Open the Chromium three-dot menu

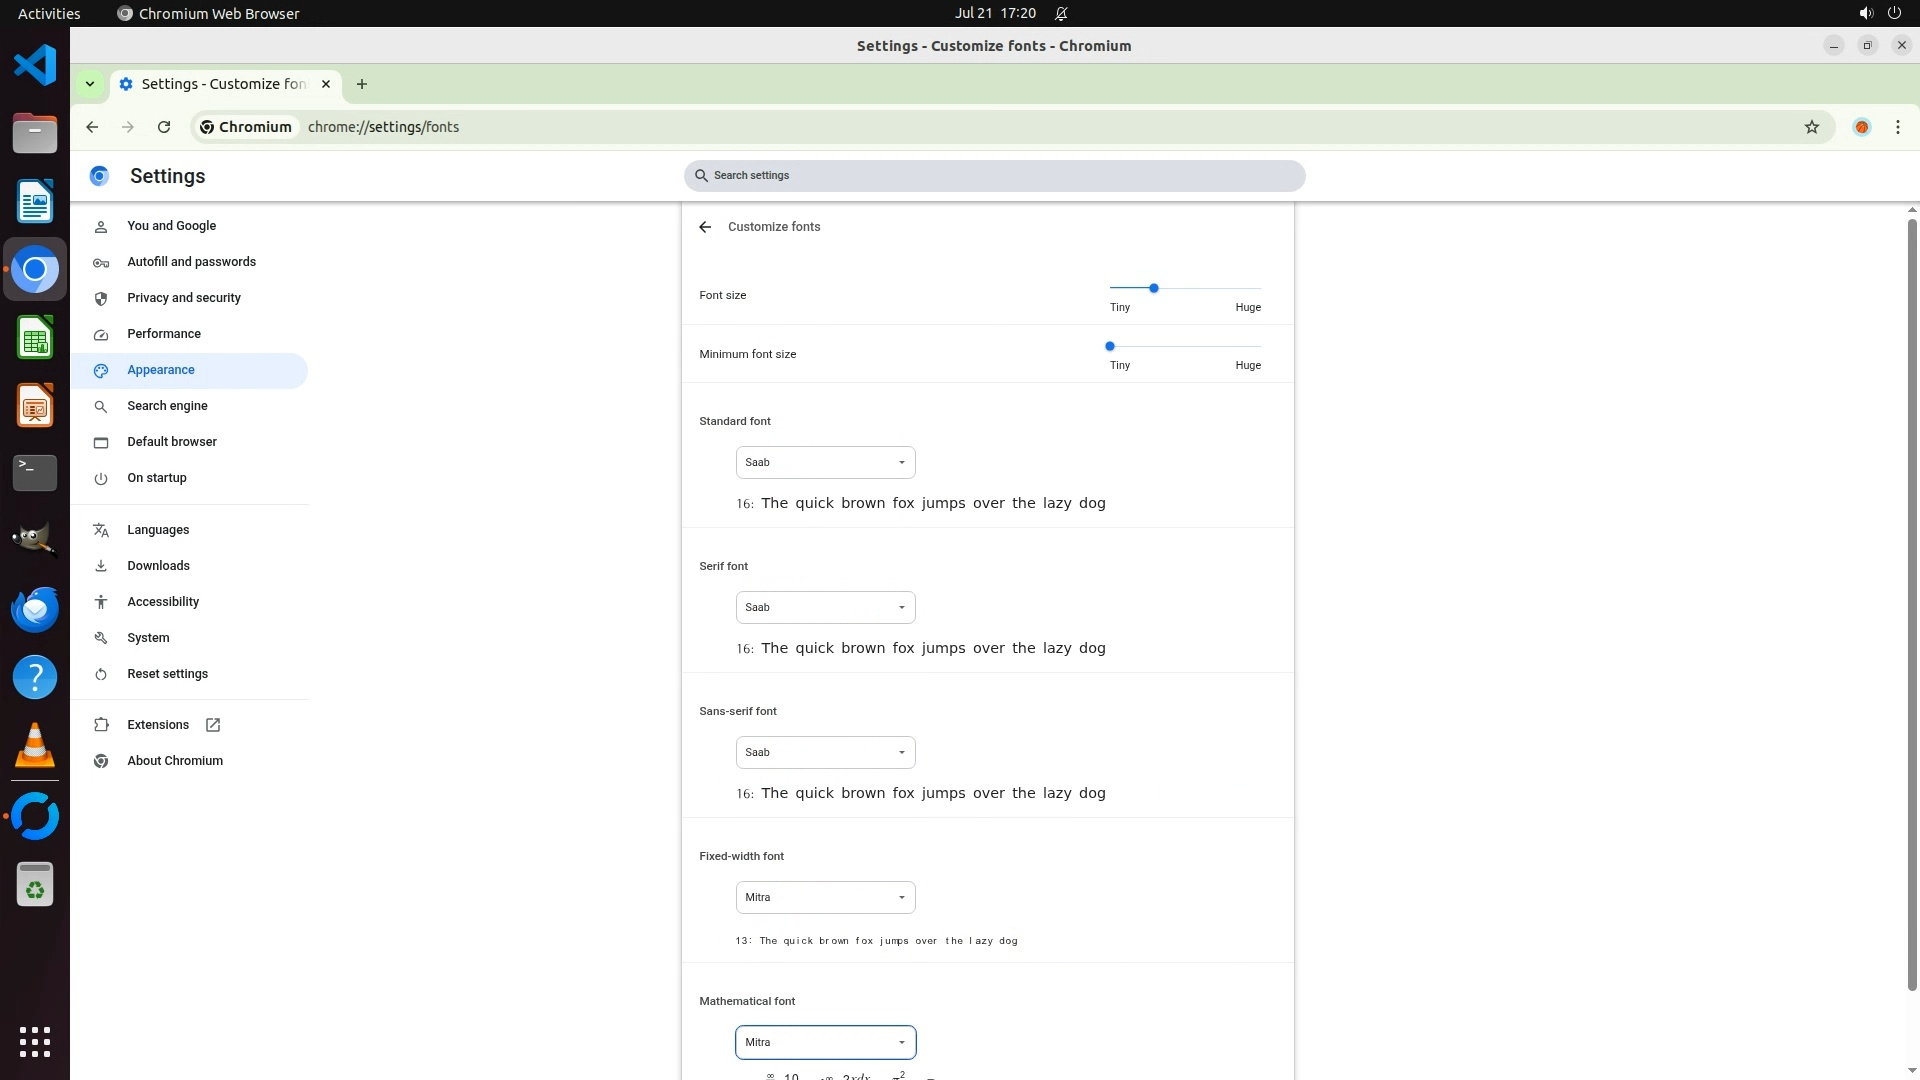coord(1897,127)
